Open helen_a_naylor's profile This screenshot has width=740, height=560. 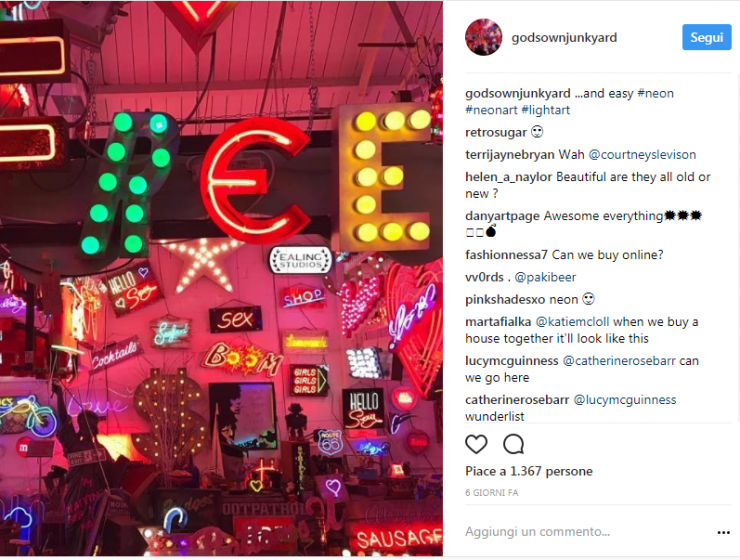pos(508,177)
